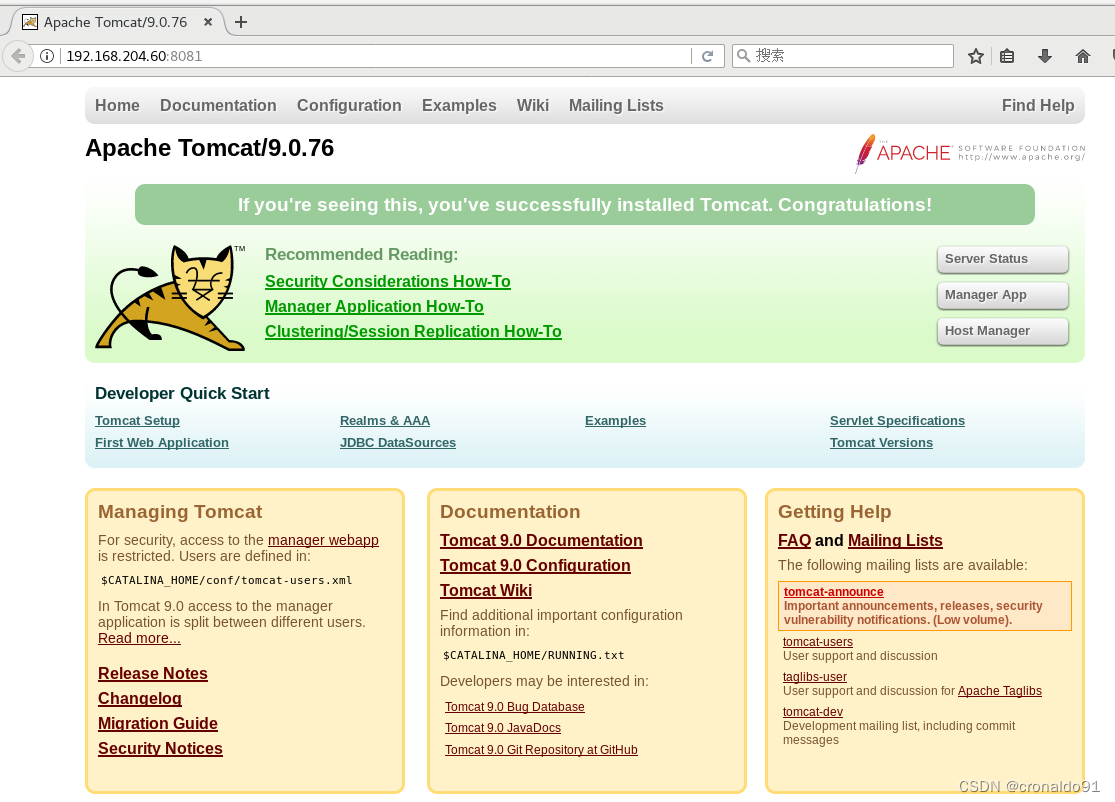Open the Tomcat 9.0 Documentation link

click(541, 540)
